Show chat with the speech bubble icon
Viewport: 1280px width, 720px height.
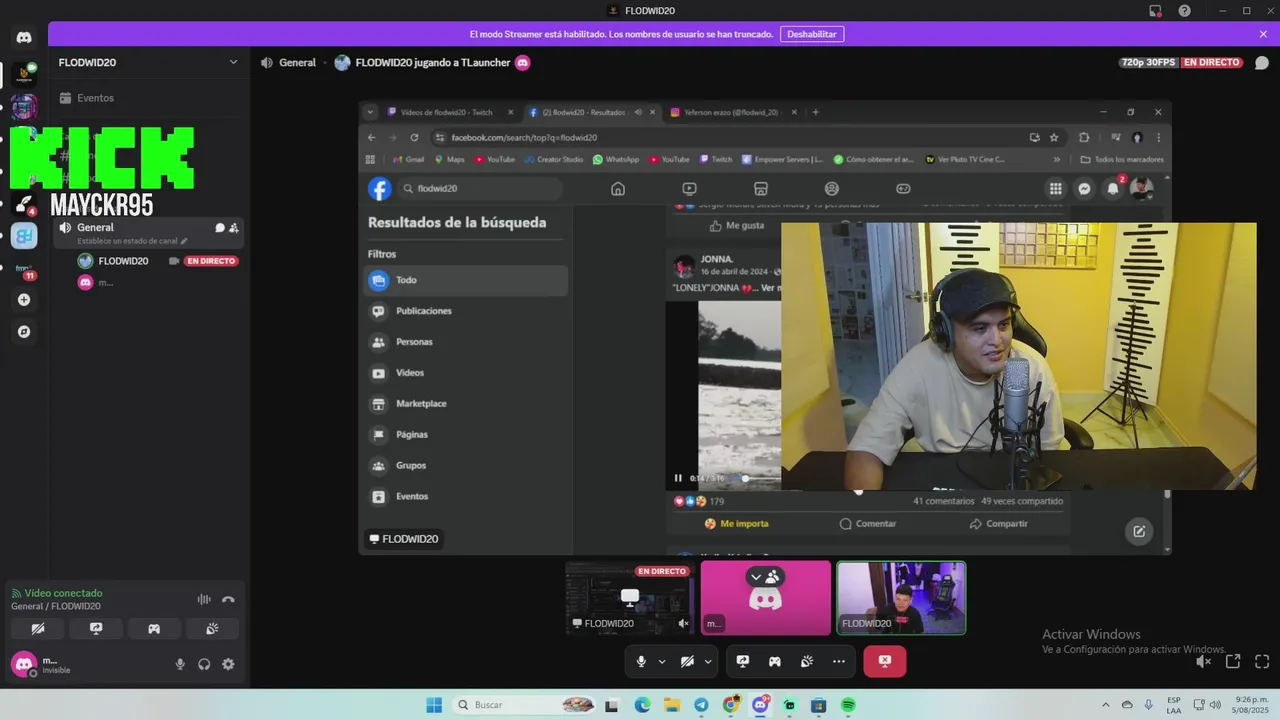pyautogui.click(x=1262, y=63)
